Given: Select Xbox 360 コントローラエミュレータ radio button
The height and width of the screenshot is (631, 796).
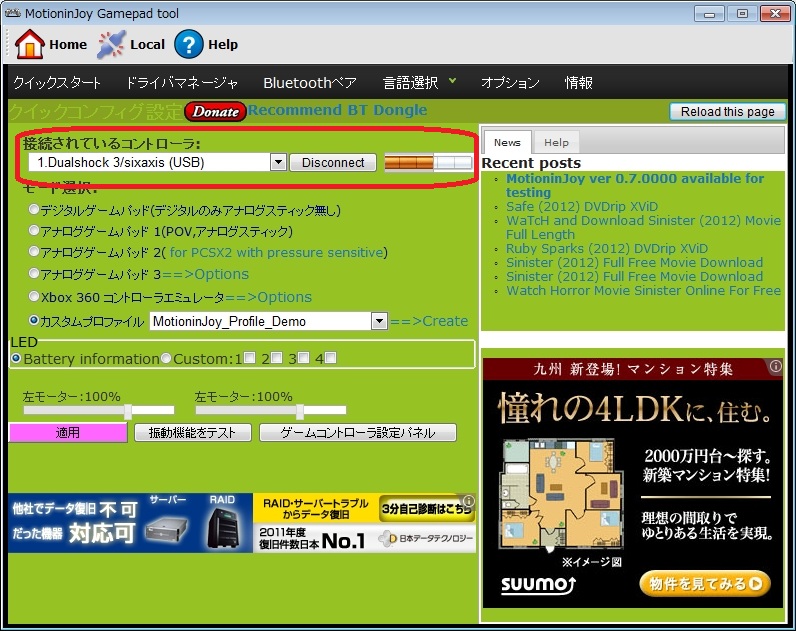Looking at the screenshot, I should [34, 296].
